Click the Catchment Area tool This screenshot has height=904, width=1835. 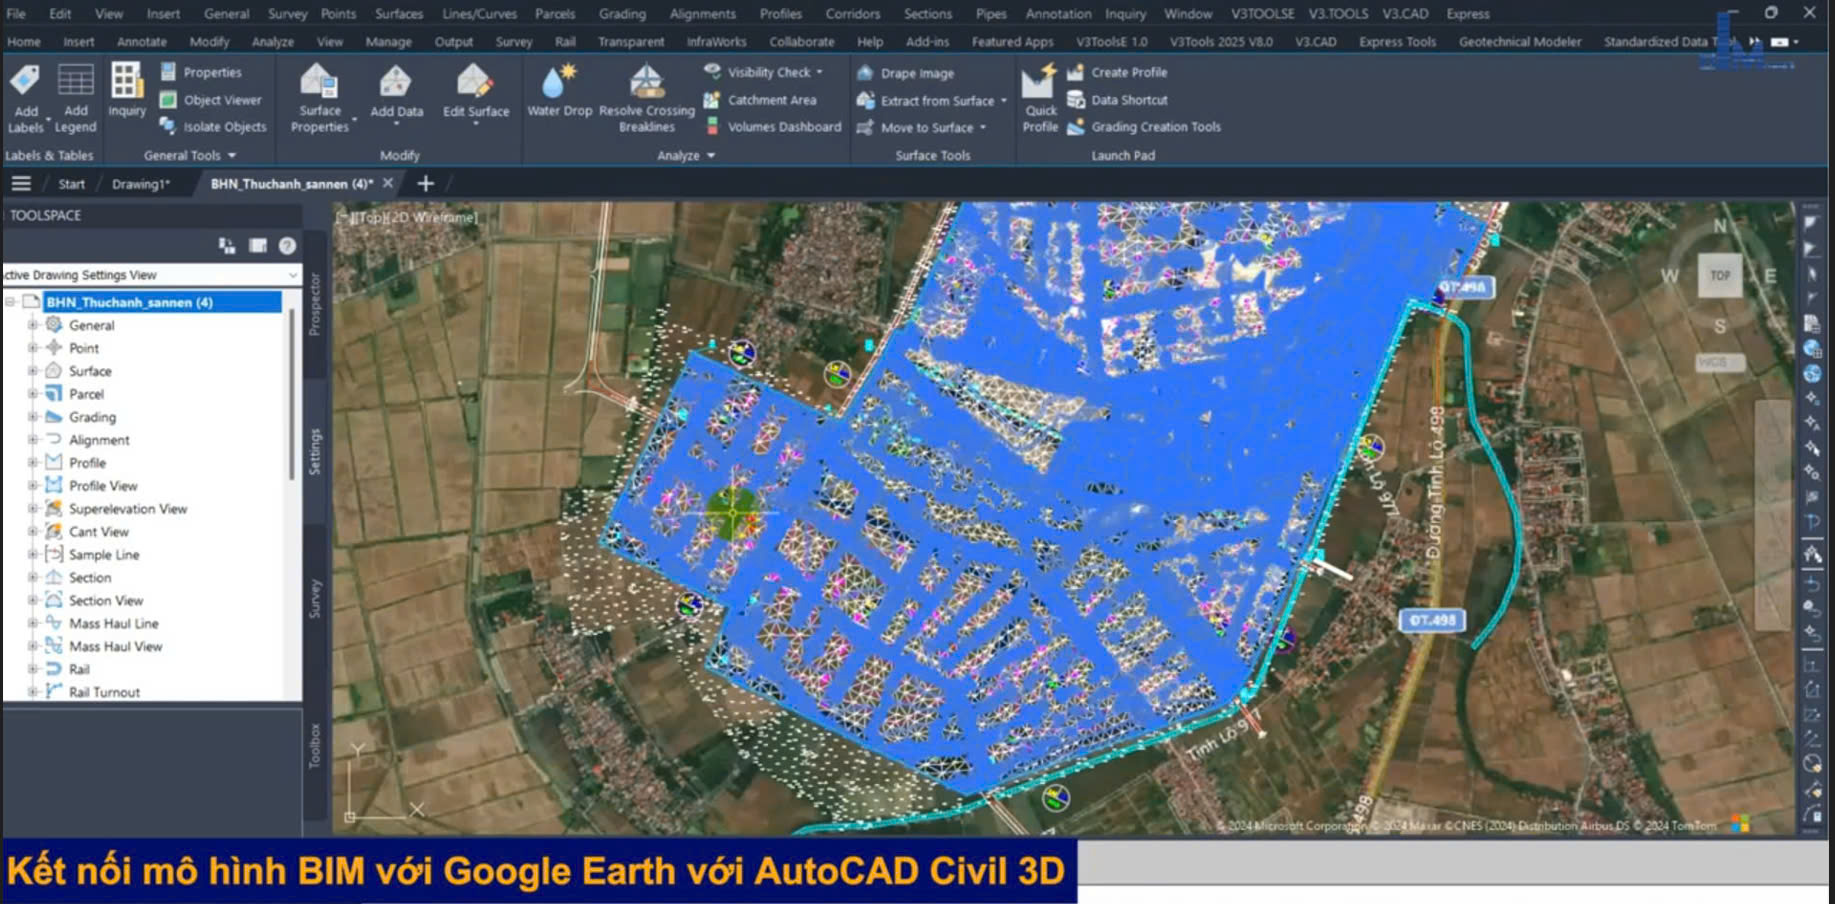pos(760,100)
